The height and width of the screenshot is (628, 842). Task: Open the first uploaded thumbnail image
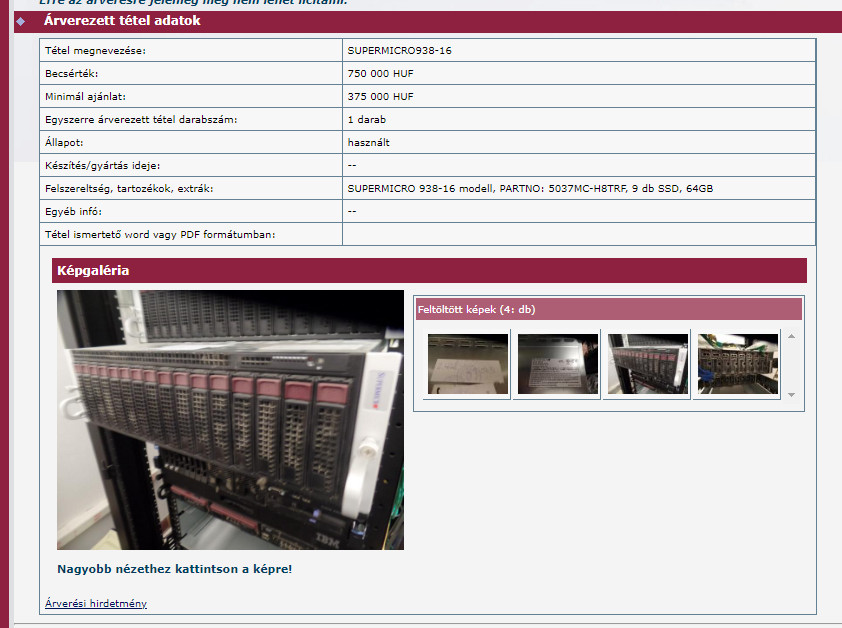[x=468, y=364]
